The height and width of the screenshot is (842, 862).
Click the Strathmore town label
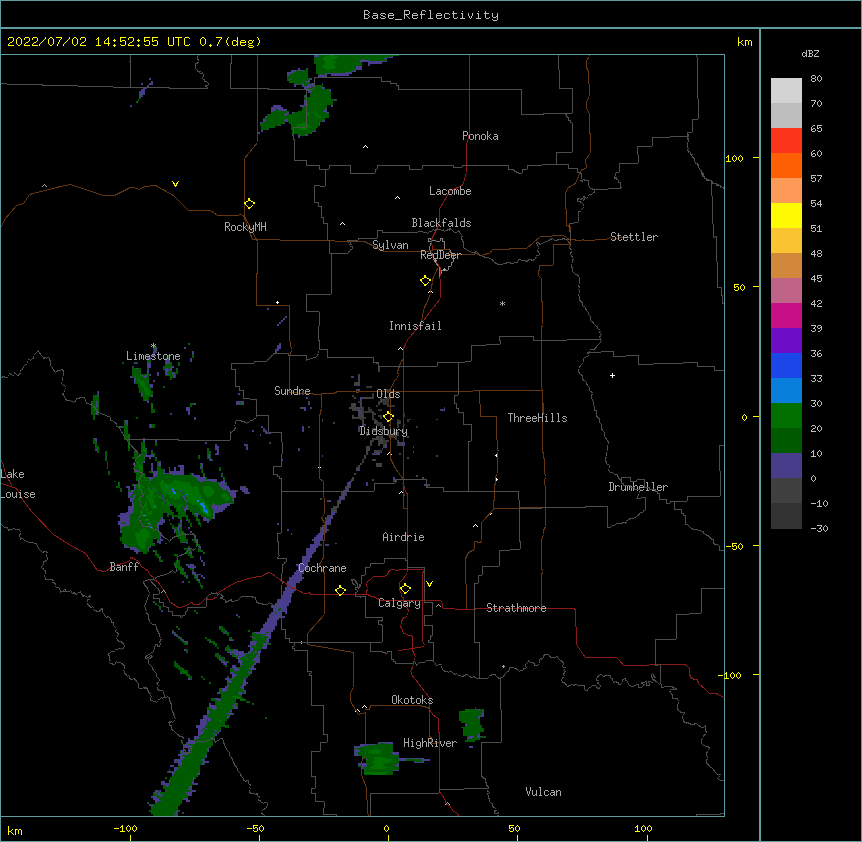(516, 608)
